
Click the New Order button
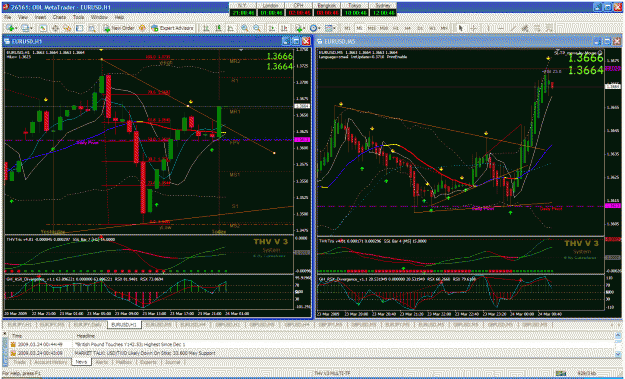click(120, 28)
